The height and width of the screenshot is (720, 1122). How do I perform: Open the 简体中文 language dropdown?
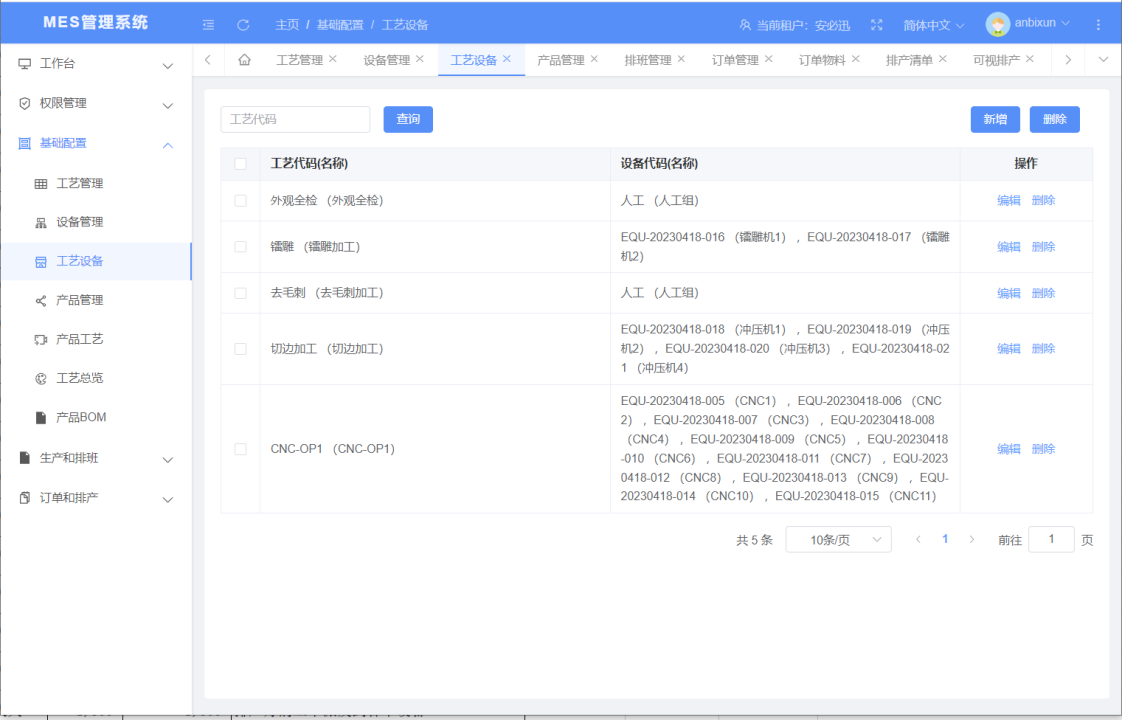pyautogui.click(x=933, y=25)
